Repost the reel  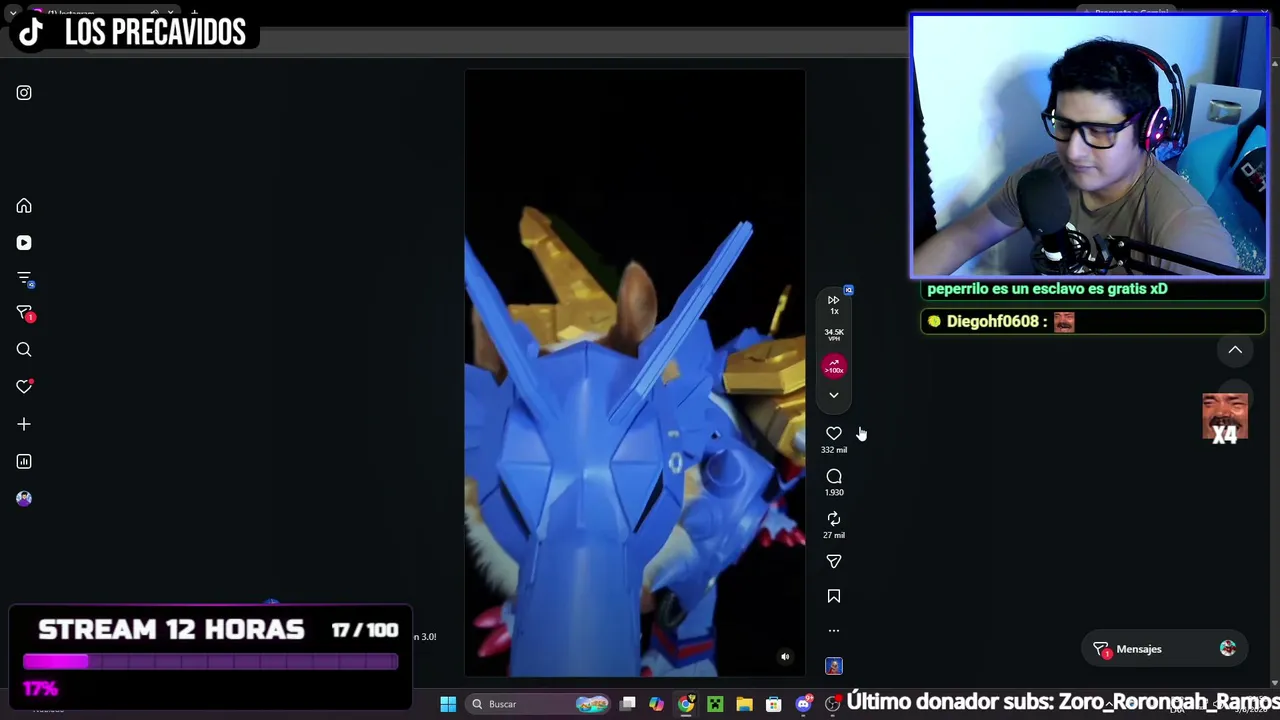tap(834, 519)
